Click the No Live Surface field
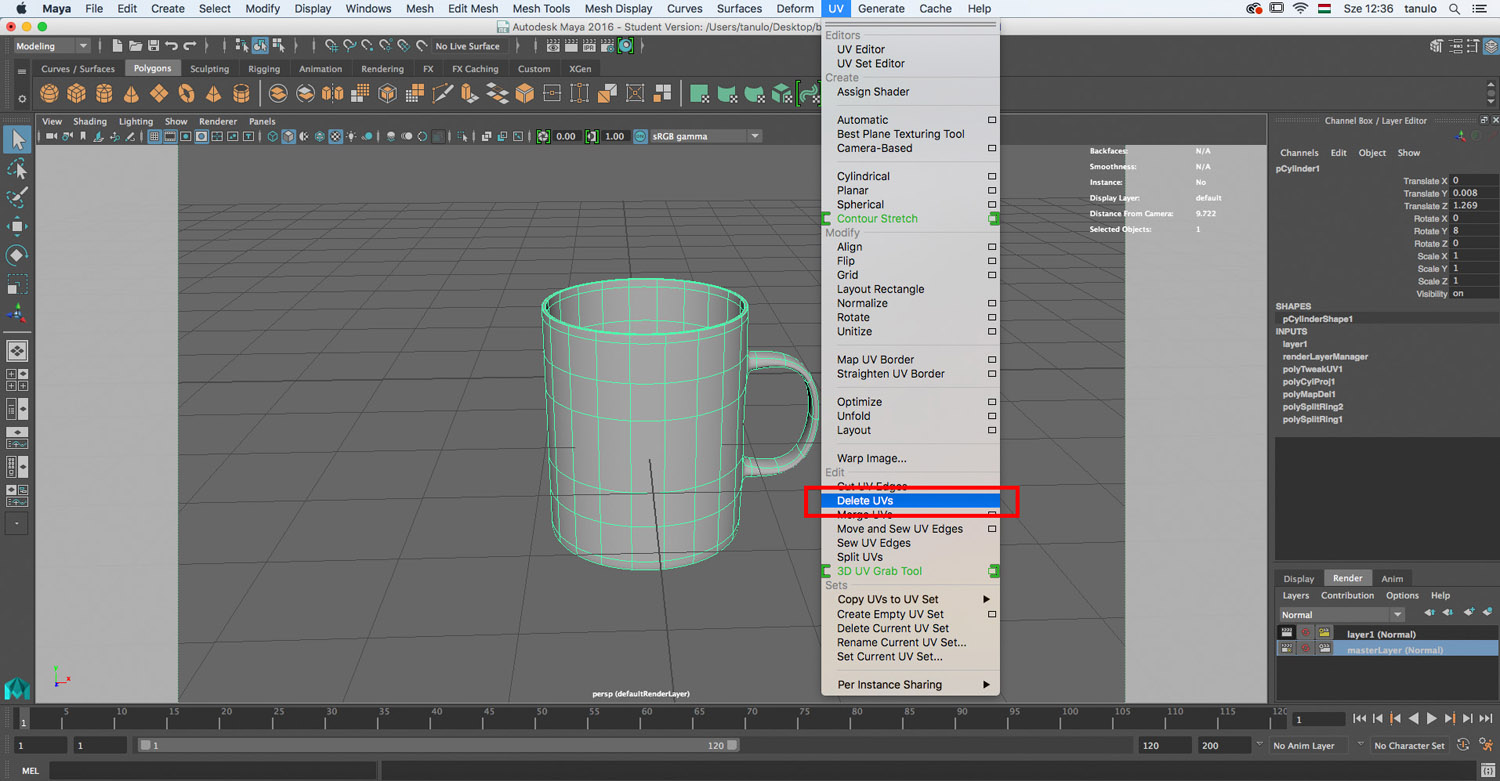 (467, 46)
